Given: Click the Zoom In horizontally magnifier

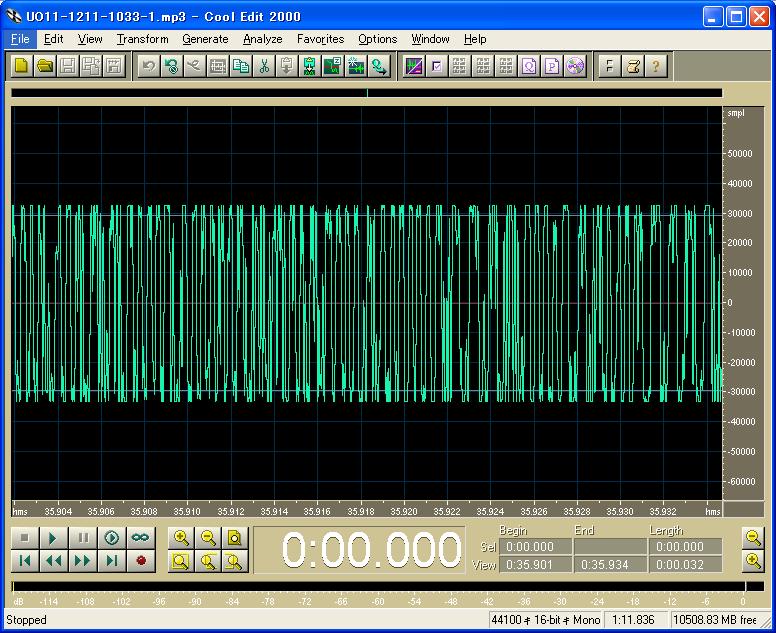Looking at the screenshot, I should (x=181, y=537).
